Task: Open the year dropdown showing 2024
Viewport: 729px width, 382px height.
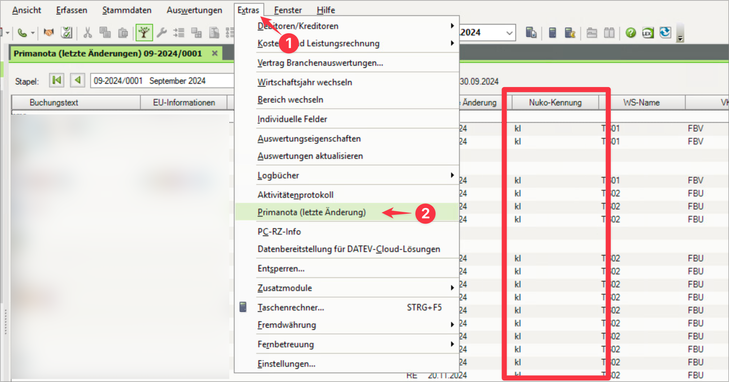Action: click(x=509, y=33)
